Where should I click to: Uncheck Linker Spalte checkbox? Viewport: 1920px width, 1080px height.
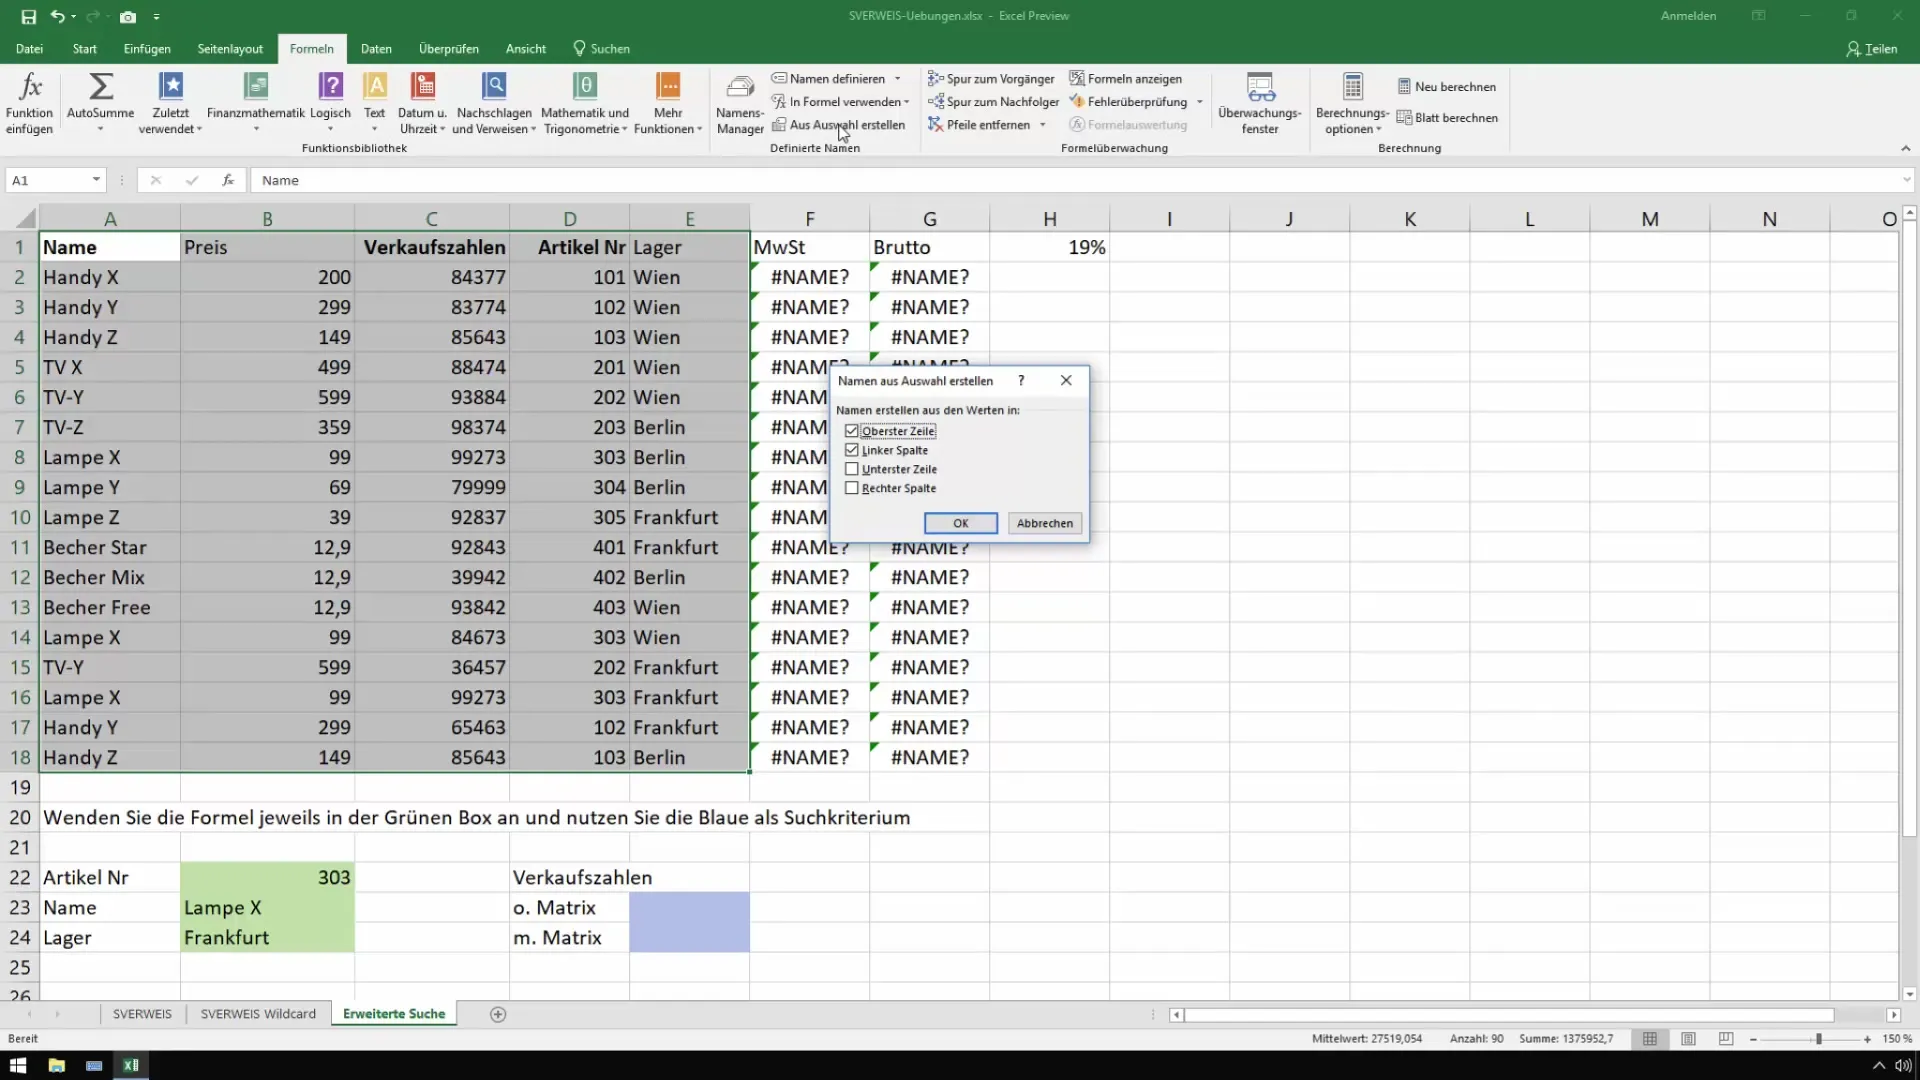[x=852, y=450]
